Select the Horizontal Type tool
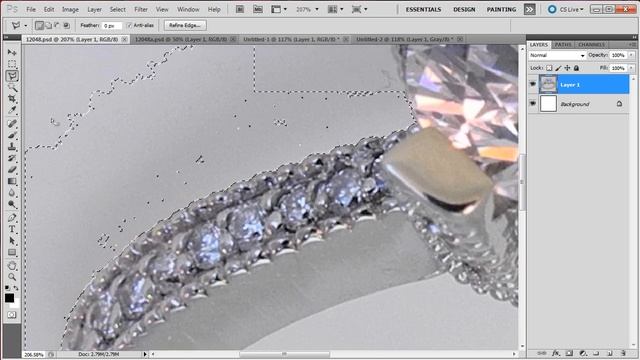The image size is (640, 360). [12, 229]
